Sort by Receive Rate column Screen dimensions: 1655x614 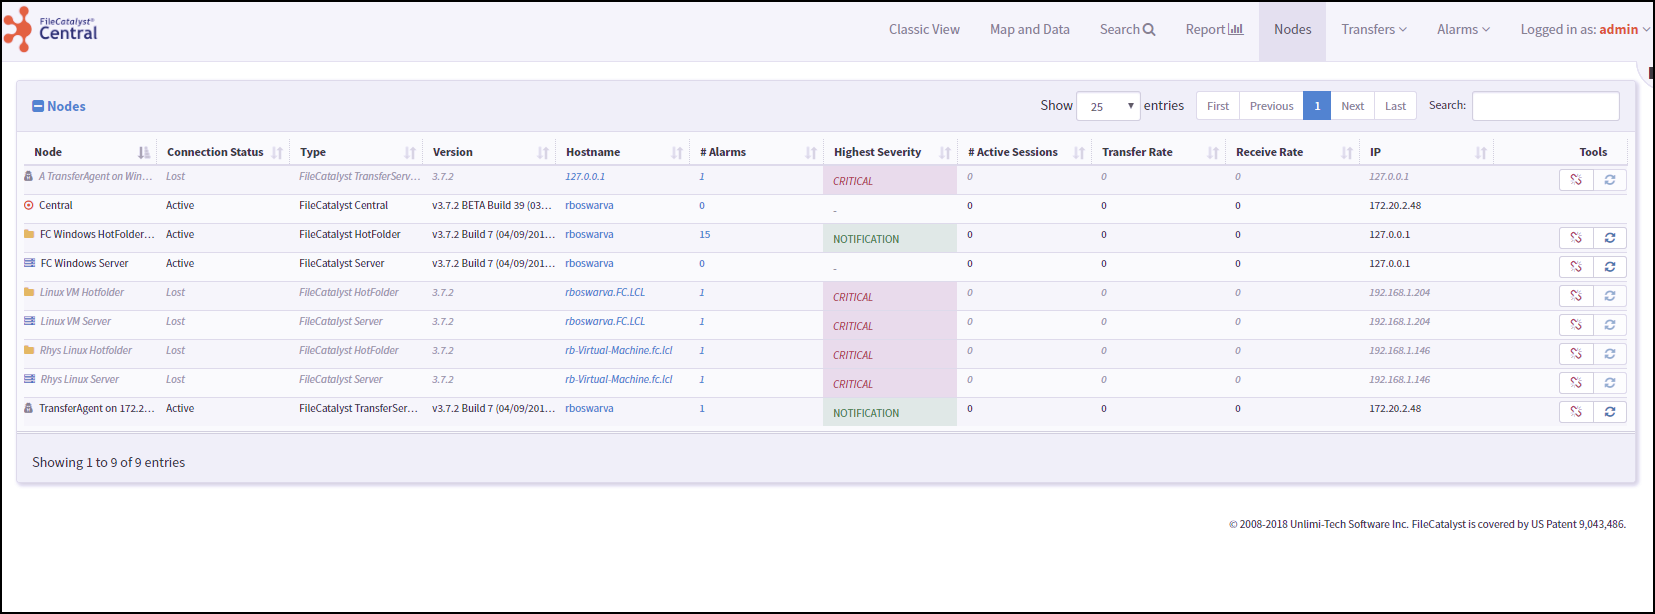(1293, 152)
